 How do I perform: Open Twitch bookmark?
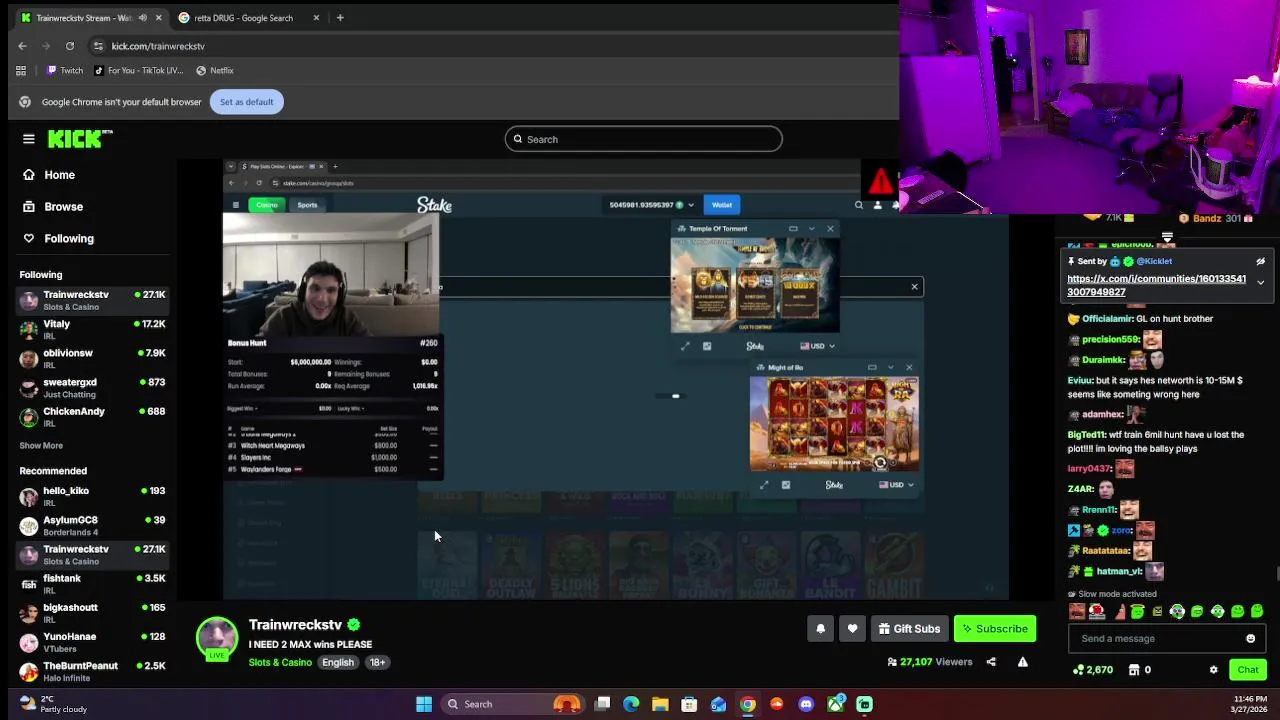coord(65,71)
